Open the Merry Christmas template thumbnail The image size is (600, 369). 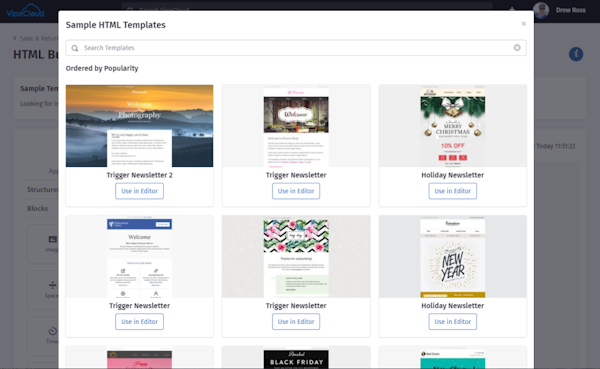tap(453, 126)
